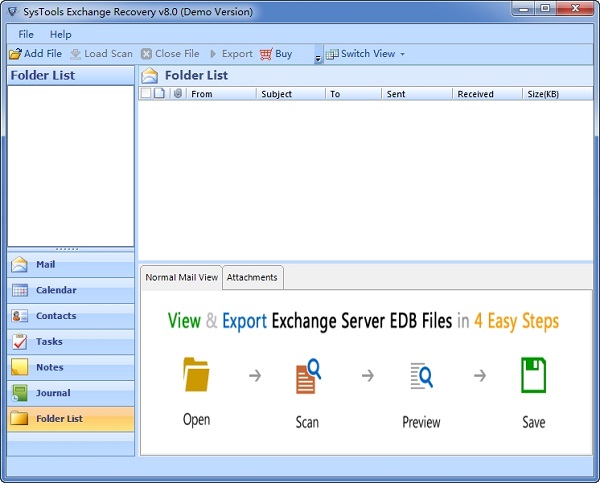Switch to the Normal Mail View tab
600x483 pixels.
click(x=181, y=277)
